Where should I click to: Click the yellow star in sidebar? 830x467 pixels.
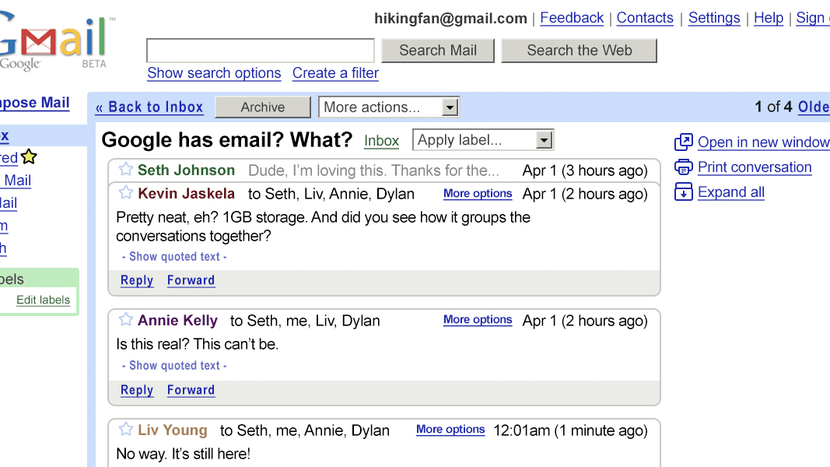(29, 157)
